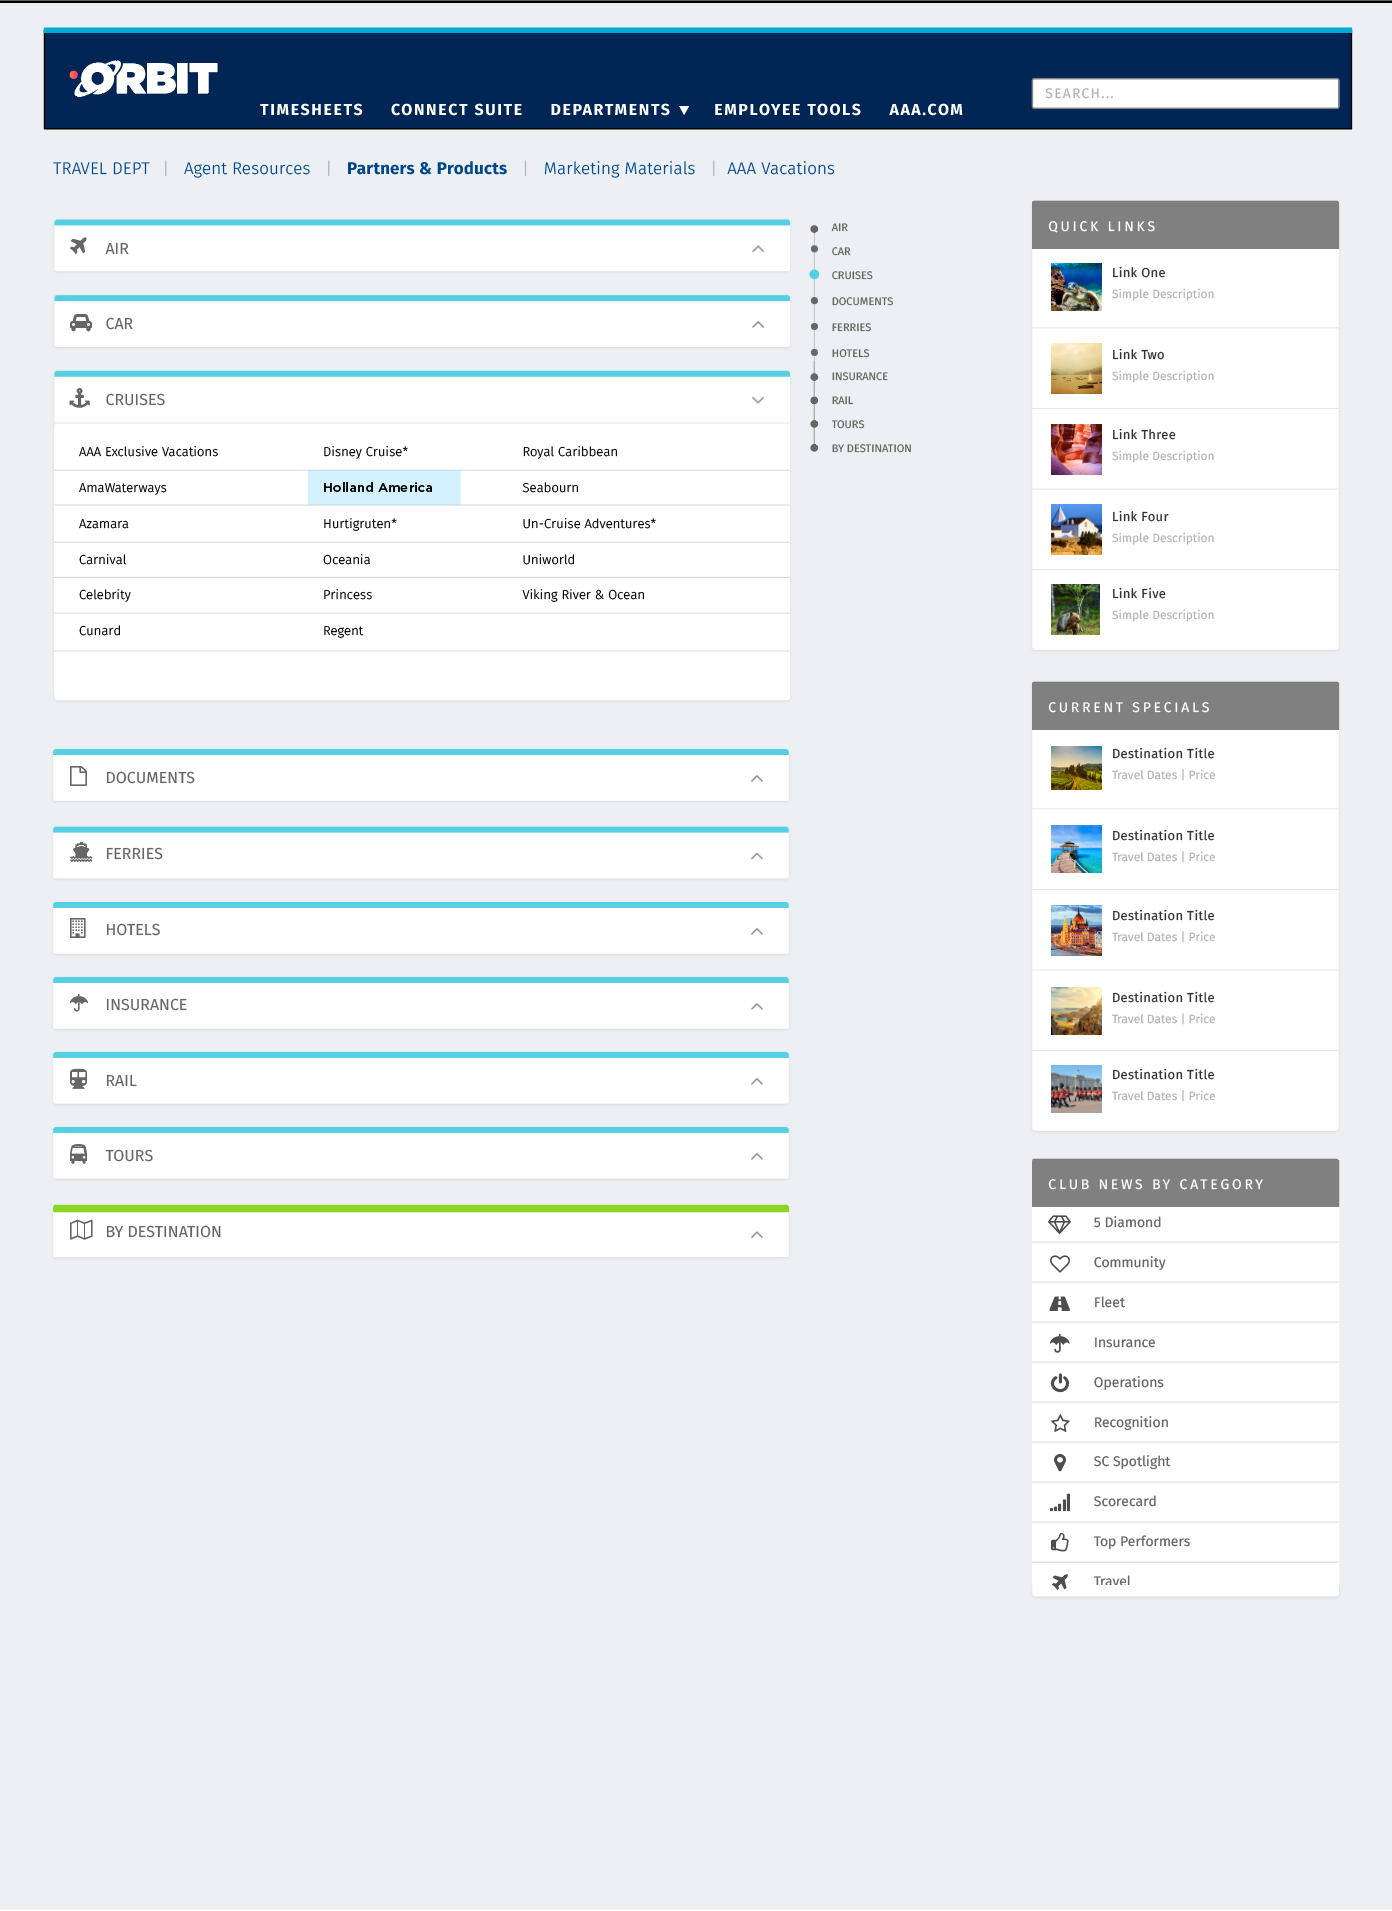Click the document icon beside DOCUMENTS
The width and height of the screenshot is (1392, 1911).
(x=79, y=776)
